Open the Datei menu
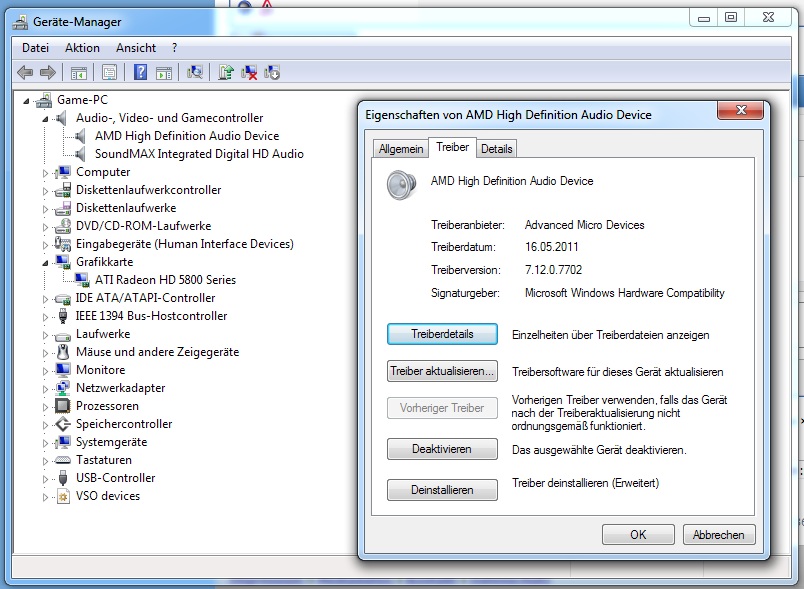The height and width of the screenshot is (589, 804). coord(35,48)
